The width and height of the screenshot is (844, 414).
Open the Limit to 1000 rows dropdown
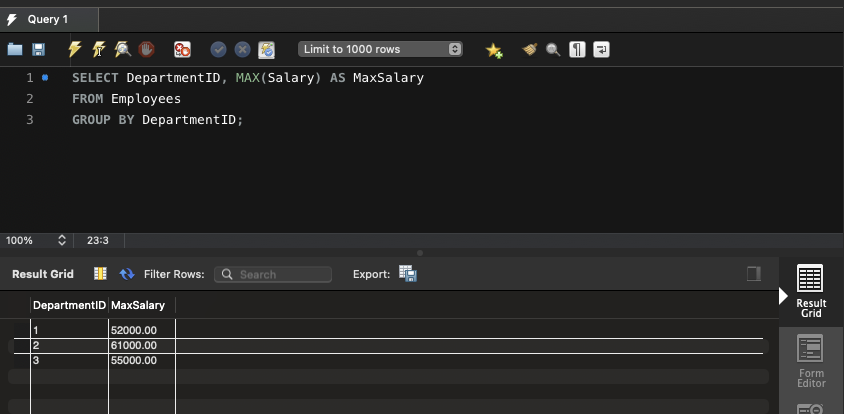coord(381,49)
